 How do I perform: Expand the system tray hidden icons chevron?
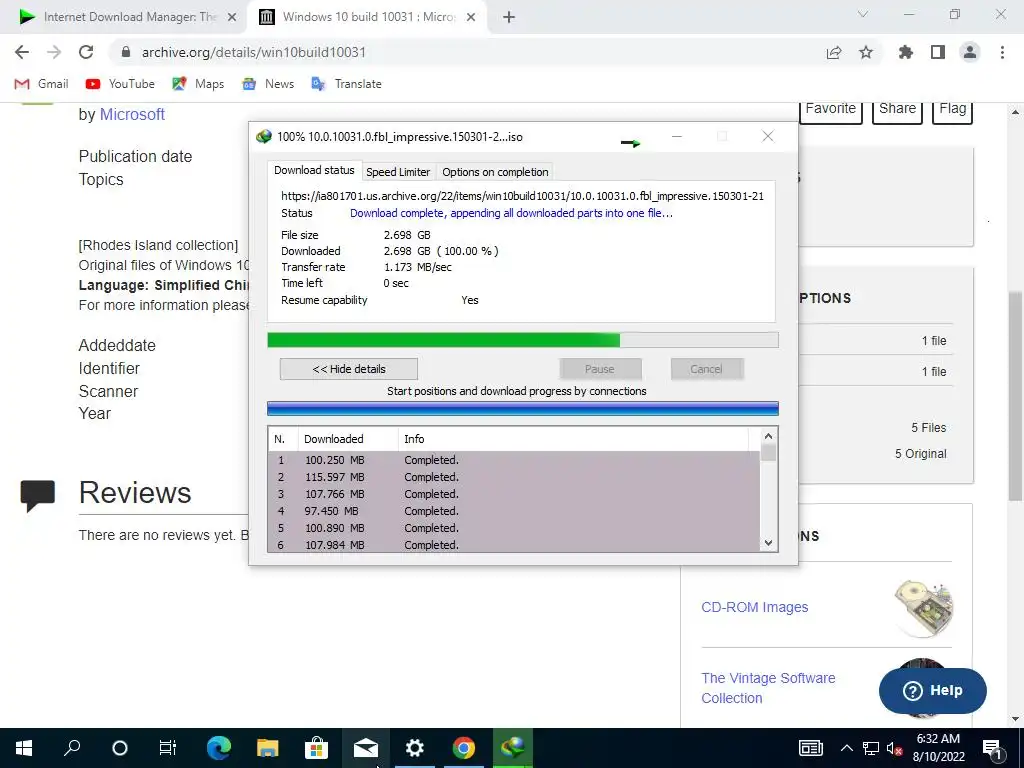[846, 748]
